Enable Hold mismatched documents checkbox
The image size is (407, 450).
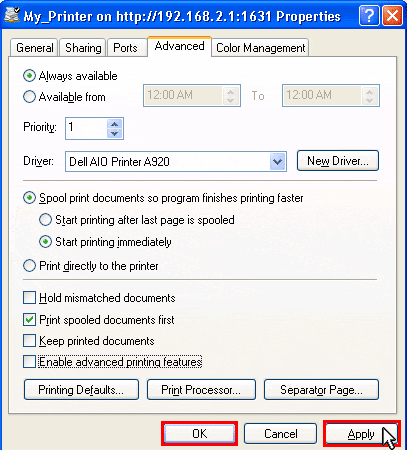tap(29, 298)
